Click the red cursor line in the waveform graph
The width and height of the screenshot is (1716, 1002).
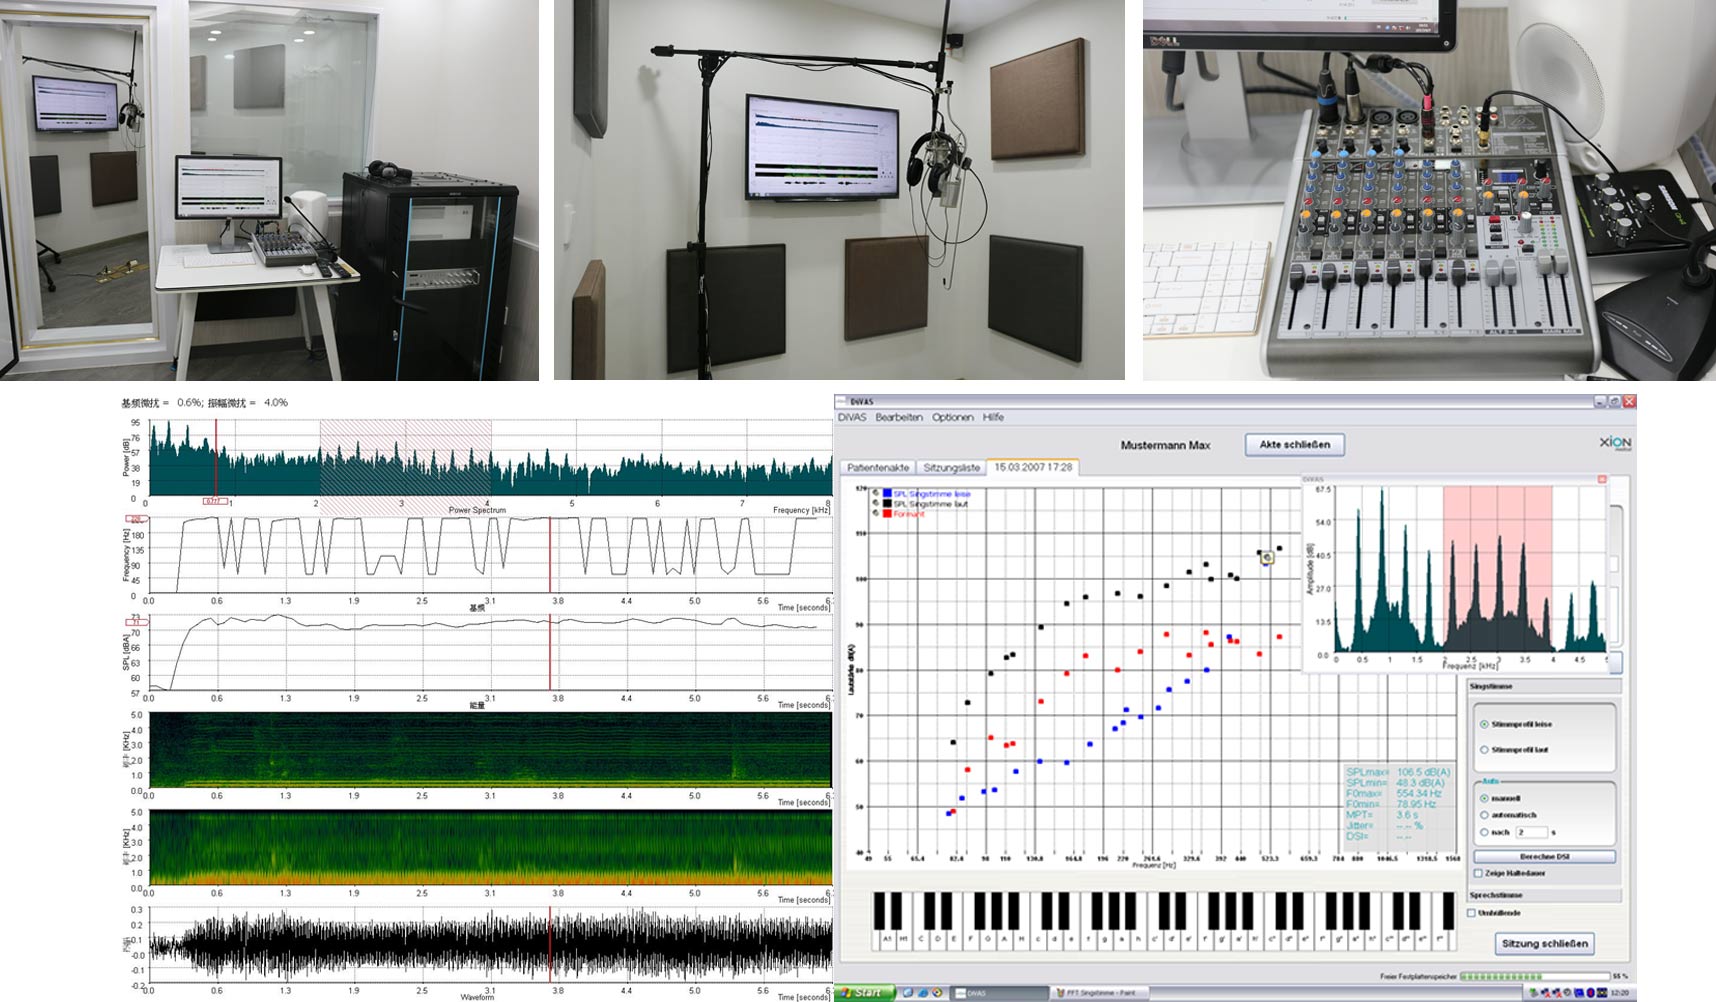tap(549, 944)
